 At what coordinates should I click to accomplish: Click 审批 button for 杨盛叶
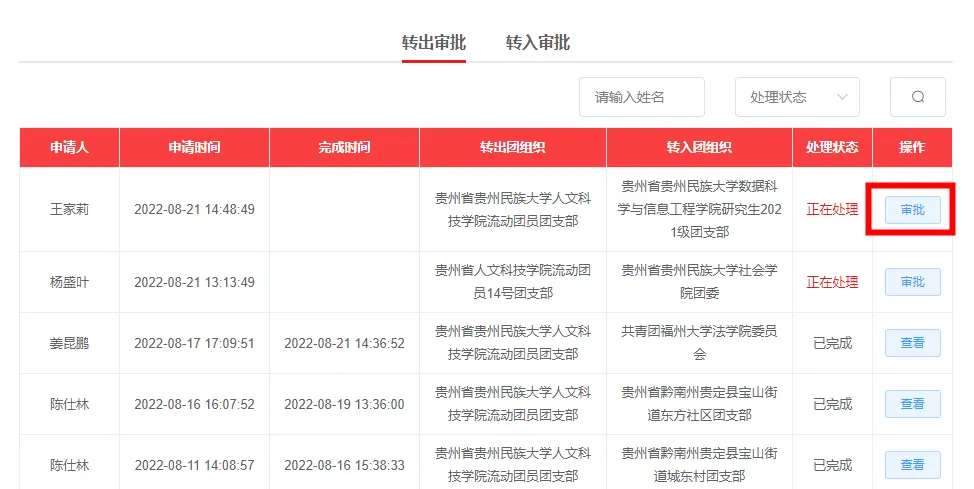coord(913,282)
